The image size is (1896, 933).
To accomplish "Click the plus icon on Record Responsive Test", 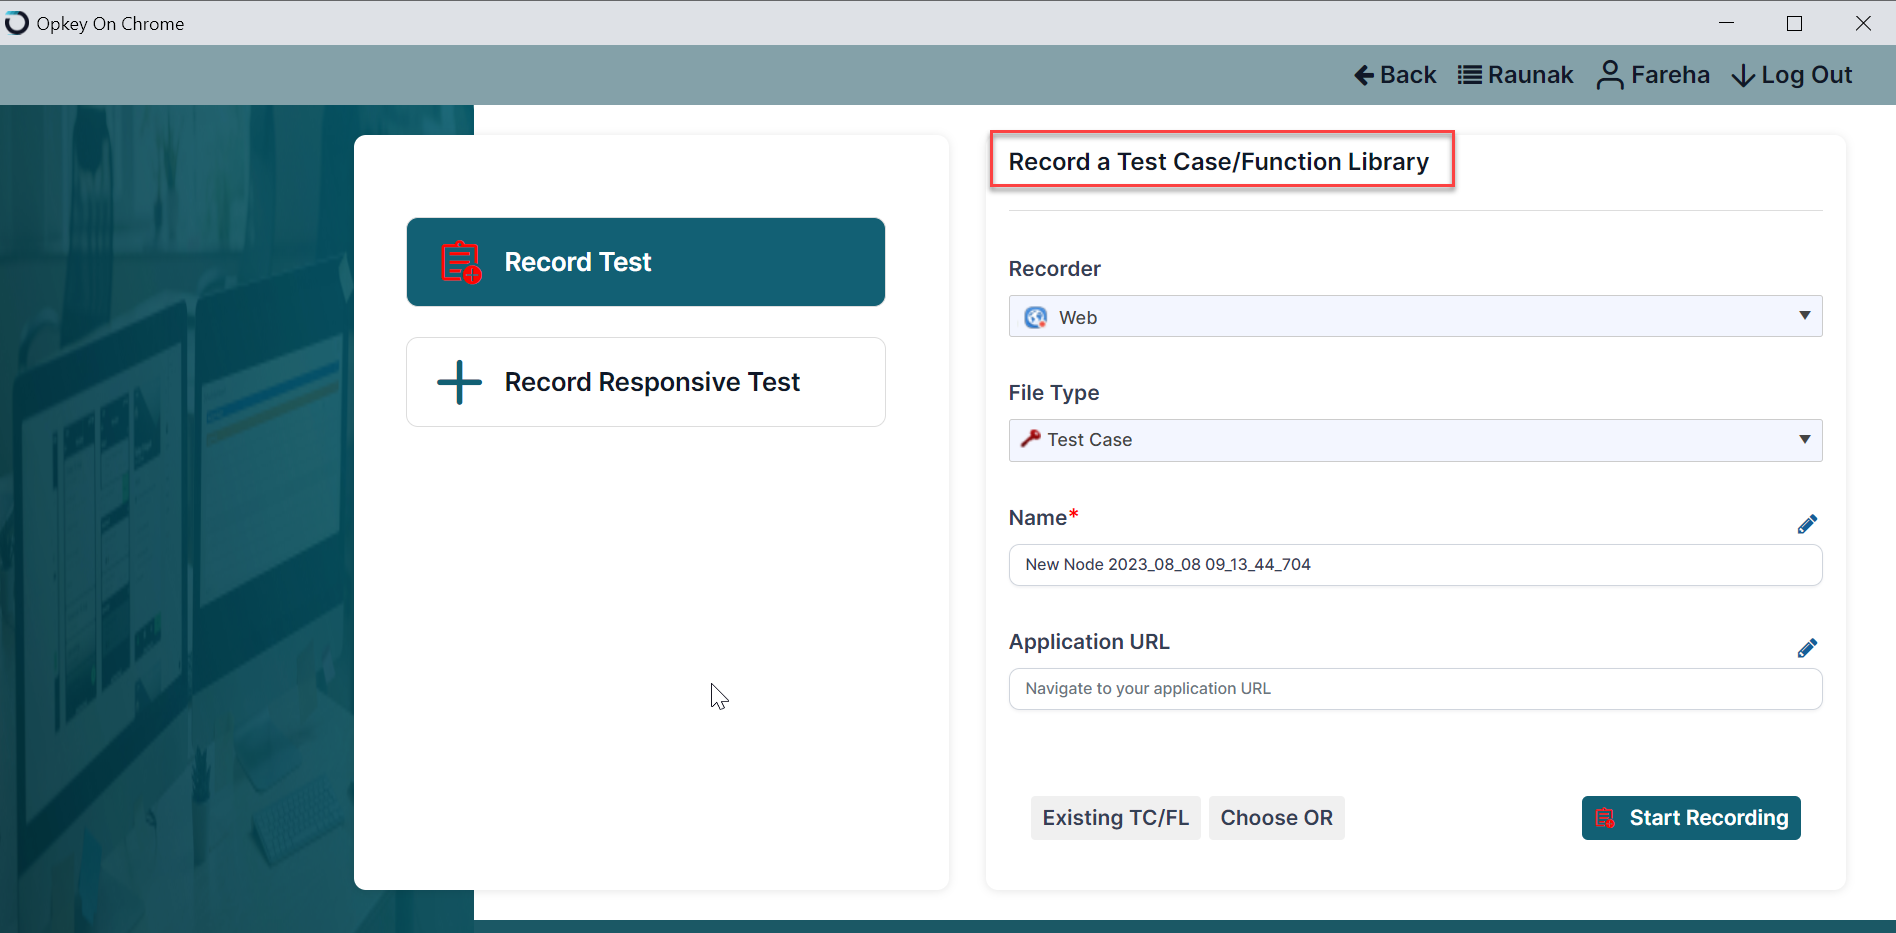I will 460,382.
